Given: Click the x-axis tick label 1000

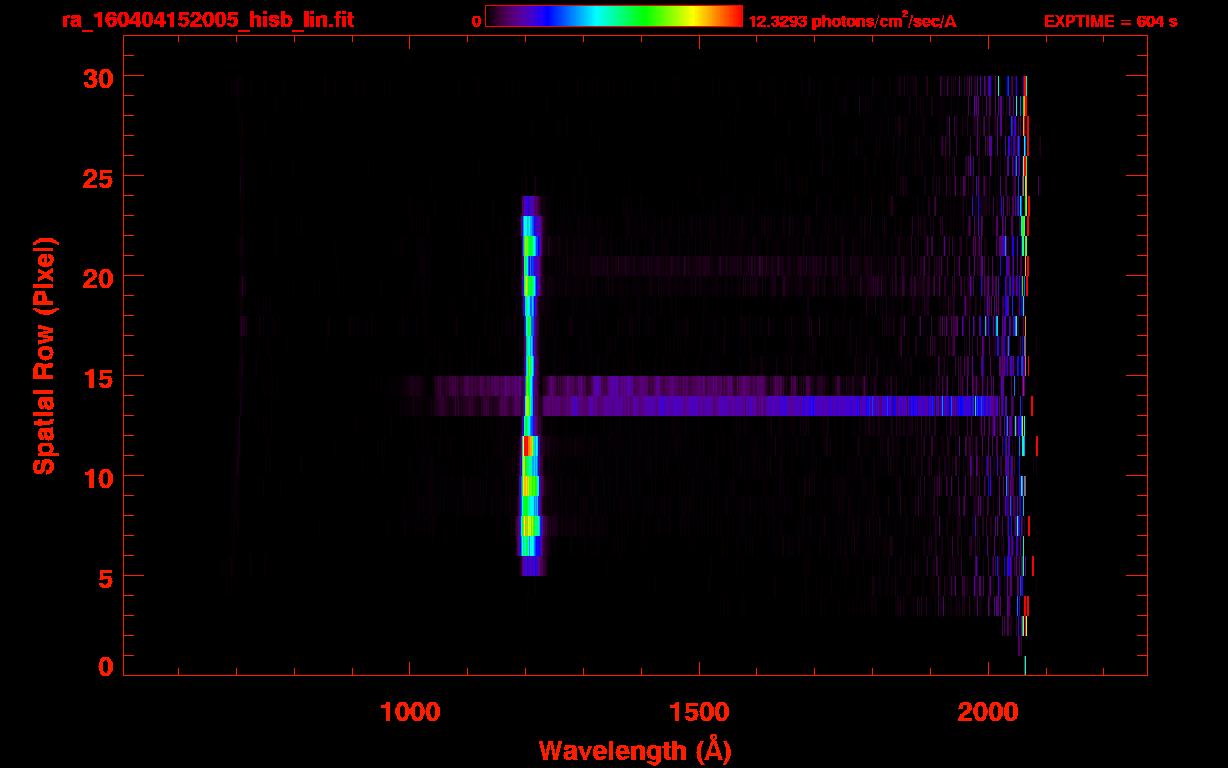Looking at the screenshot, I should pyautogui.click(x=410, y=711).
